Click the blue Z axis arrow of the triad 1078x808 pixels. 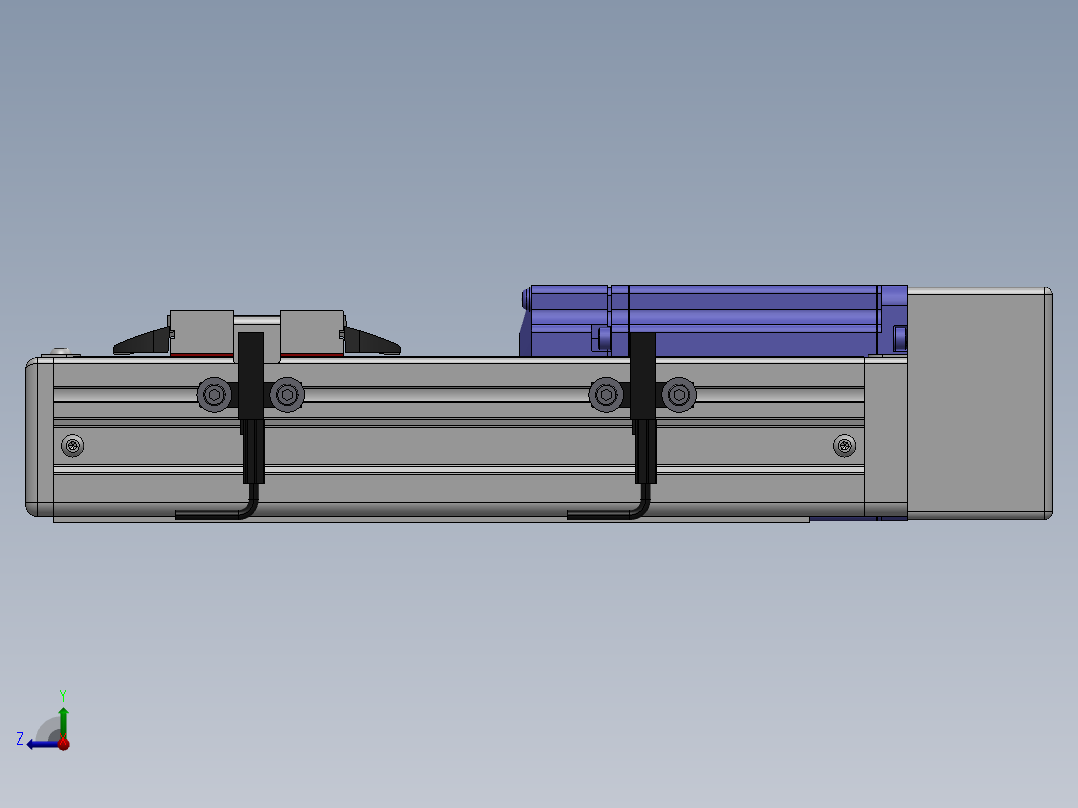tap(41, 744)
